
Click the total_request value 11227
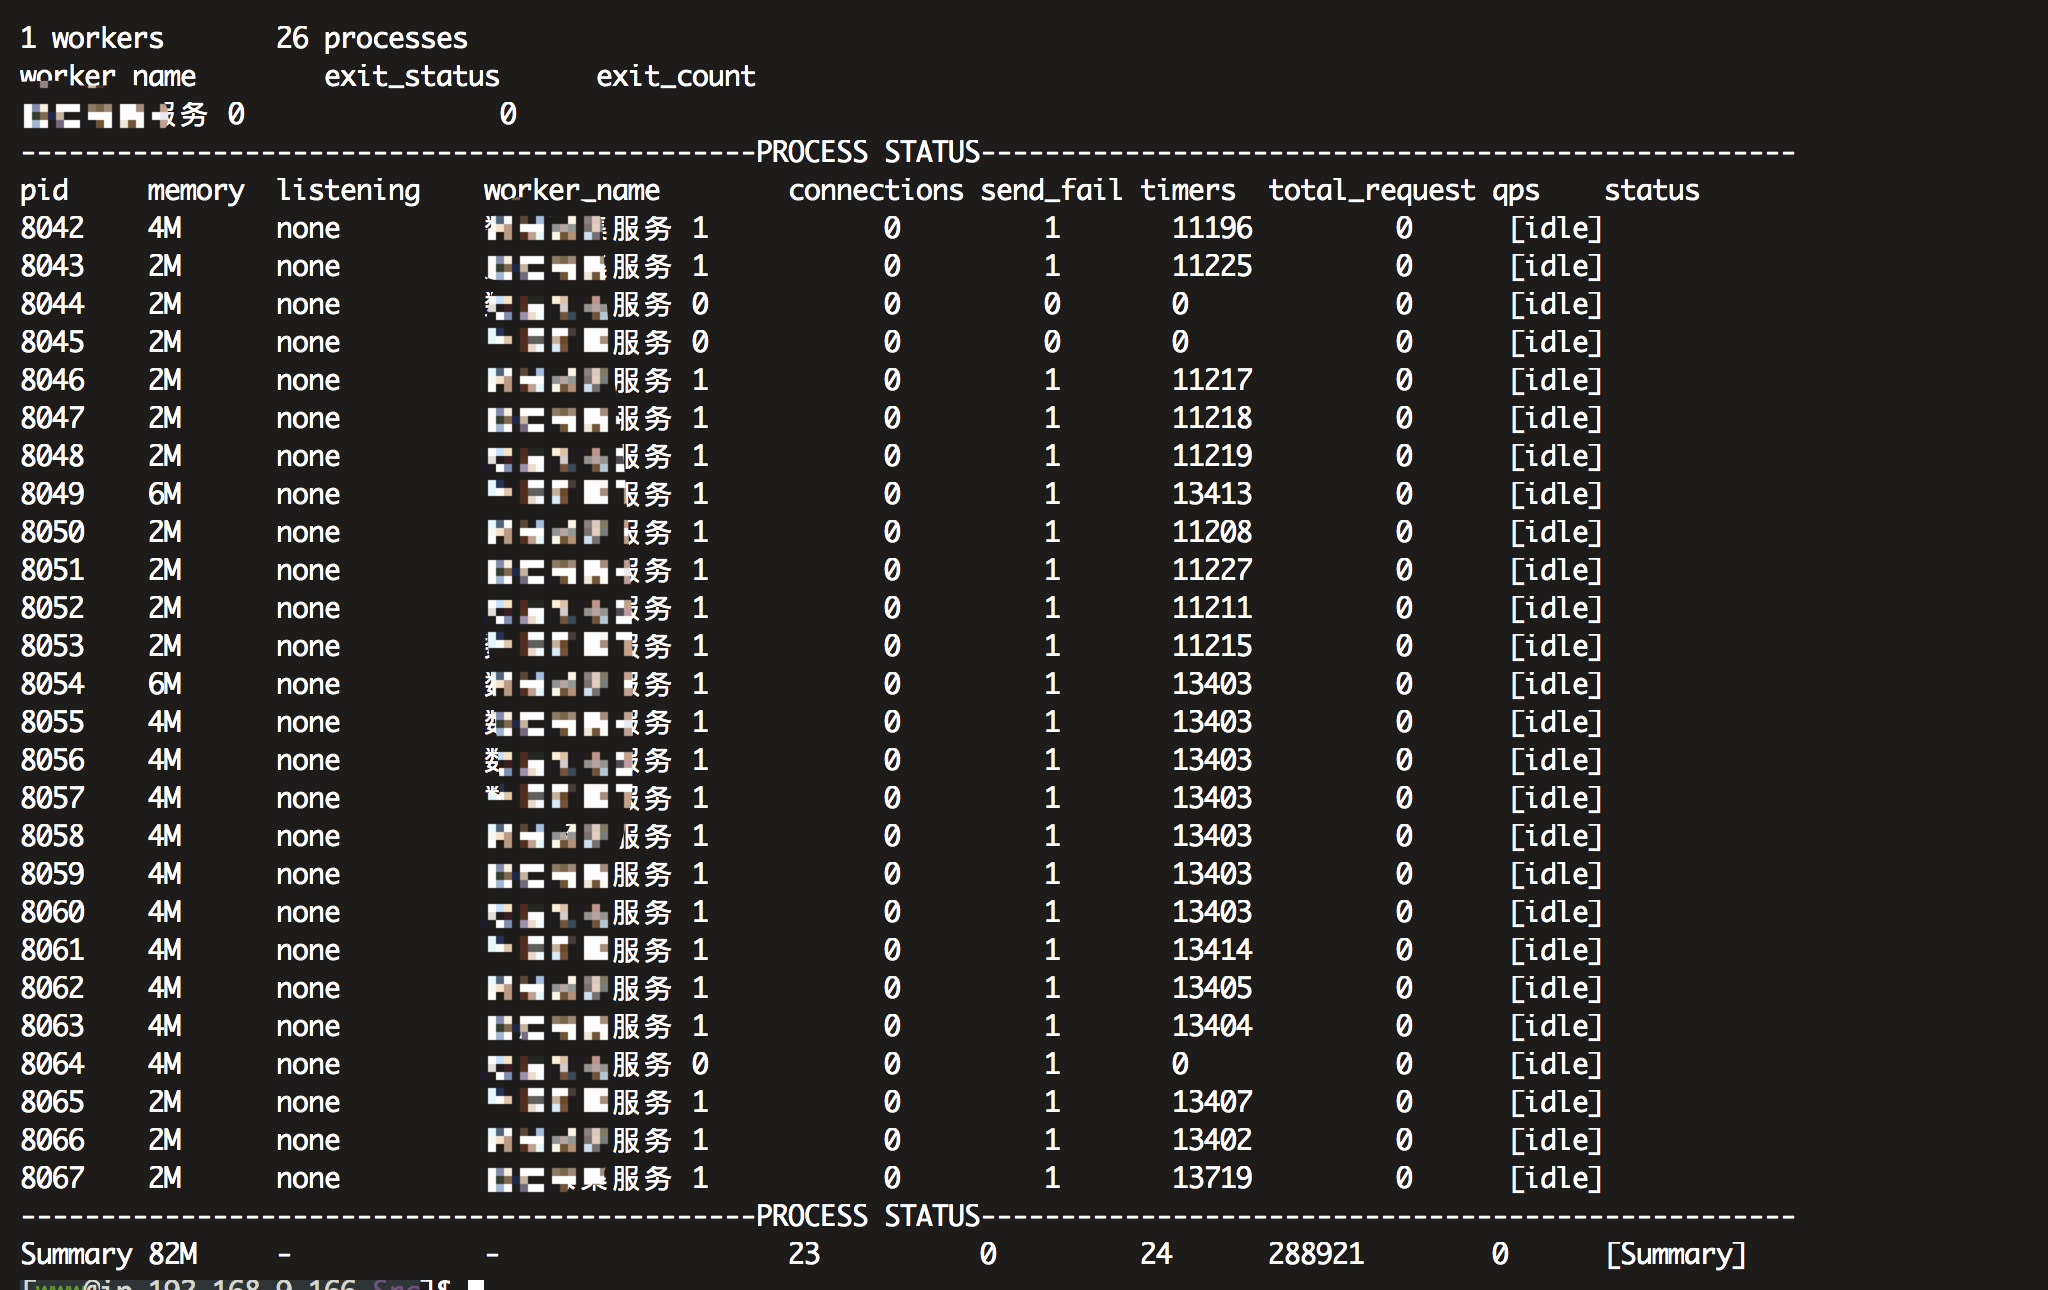pos(1212,570)
